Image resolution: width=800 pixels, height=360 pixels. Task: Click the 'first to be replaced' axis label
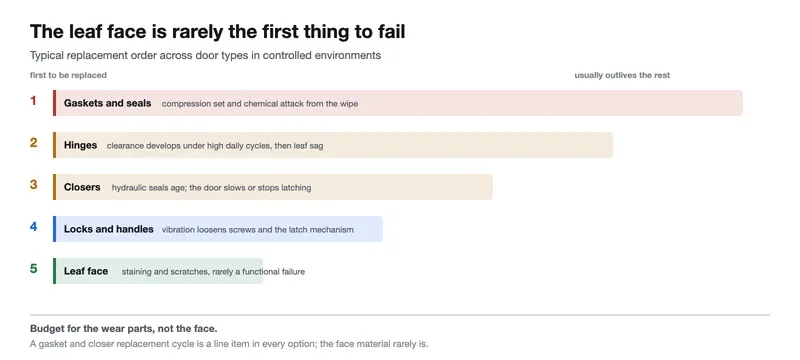pos(68,75)
